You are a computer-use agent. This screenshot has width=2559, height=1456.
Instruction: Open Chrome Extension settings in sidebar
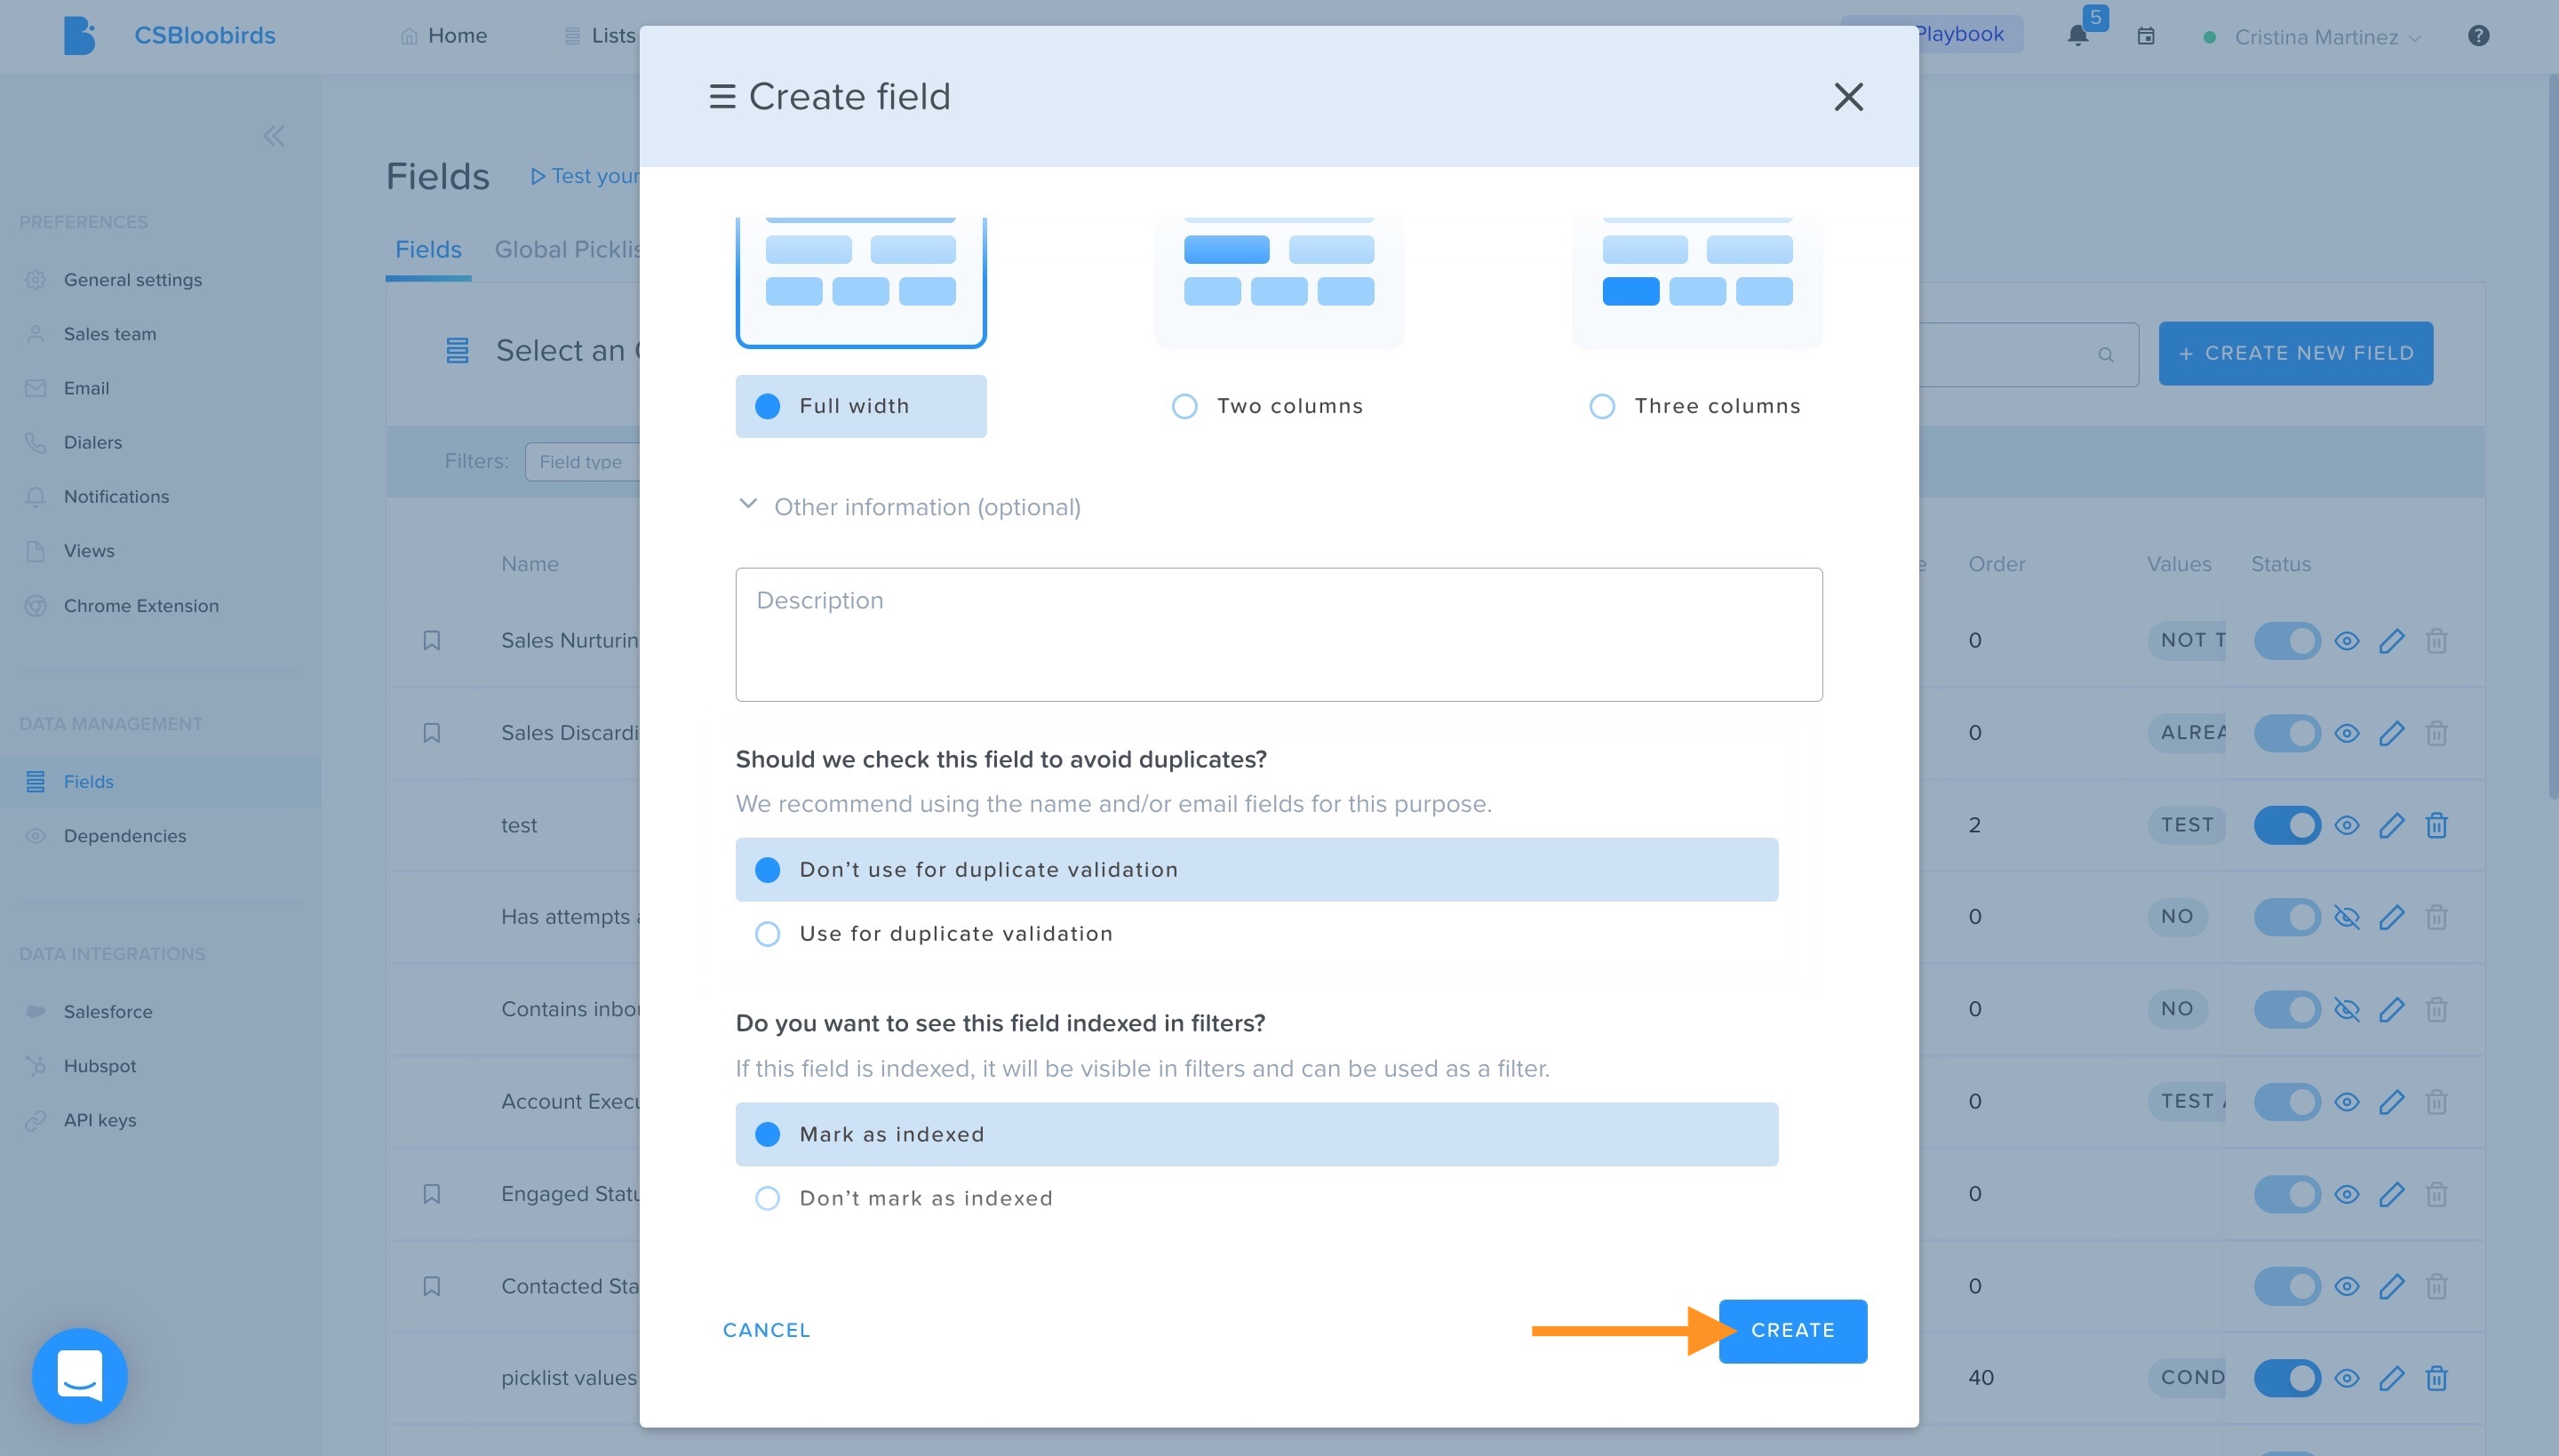pyautogui.click(x=140, y=606)
